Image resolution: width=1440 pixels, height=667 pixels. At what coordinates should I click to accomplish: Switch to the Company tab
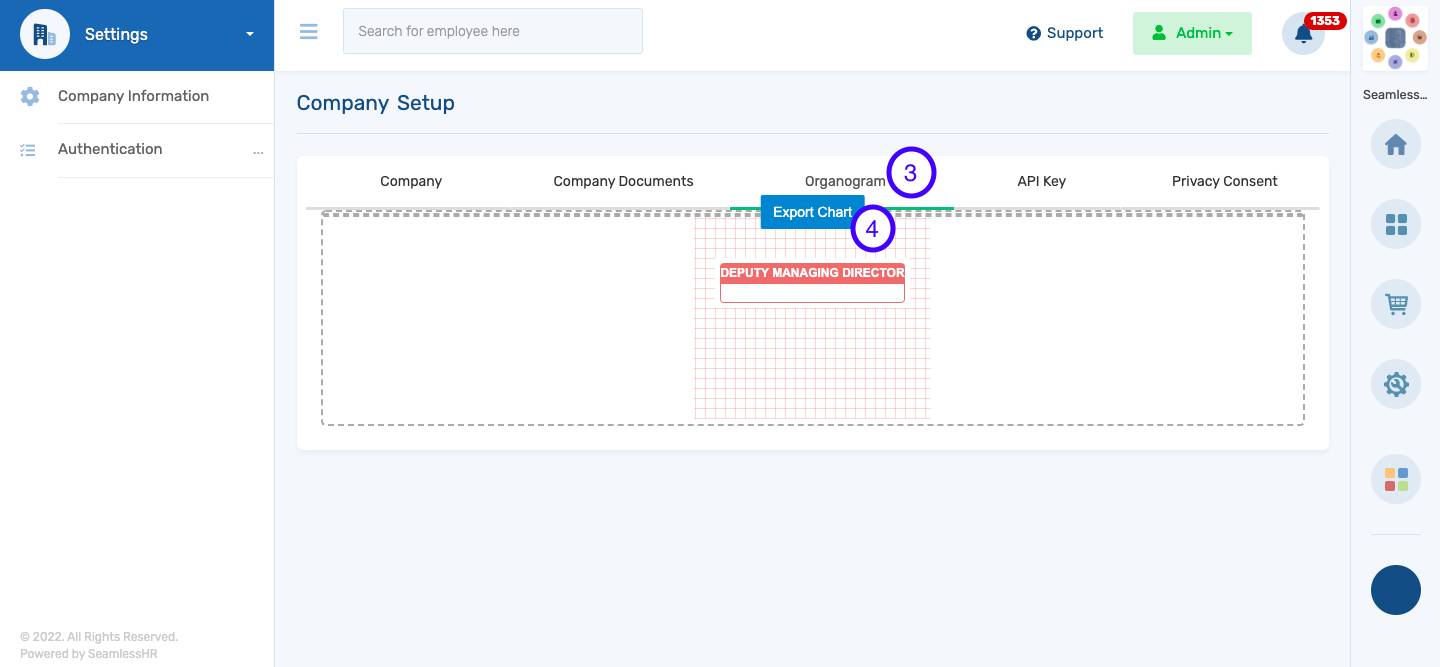pyautogui.click(x=411, y=181)
